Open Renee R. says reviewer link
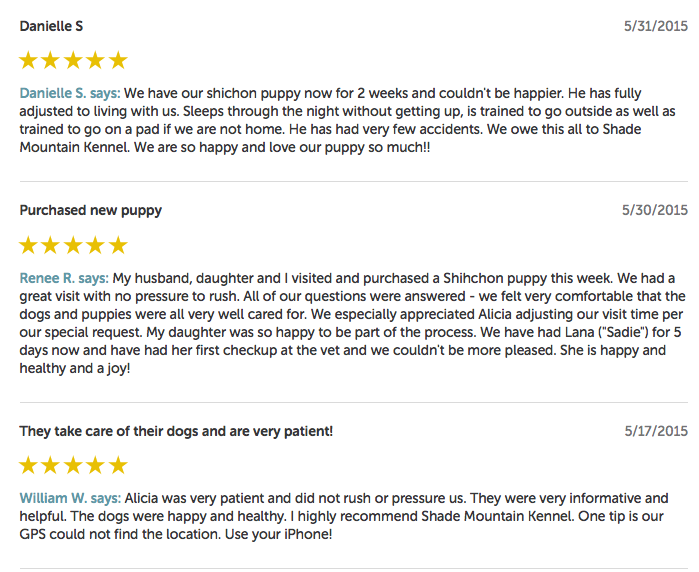This screenshot has width=699, height=572. [x=64, y=278]
